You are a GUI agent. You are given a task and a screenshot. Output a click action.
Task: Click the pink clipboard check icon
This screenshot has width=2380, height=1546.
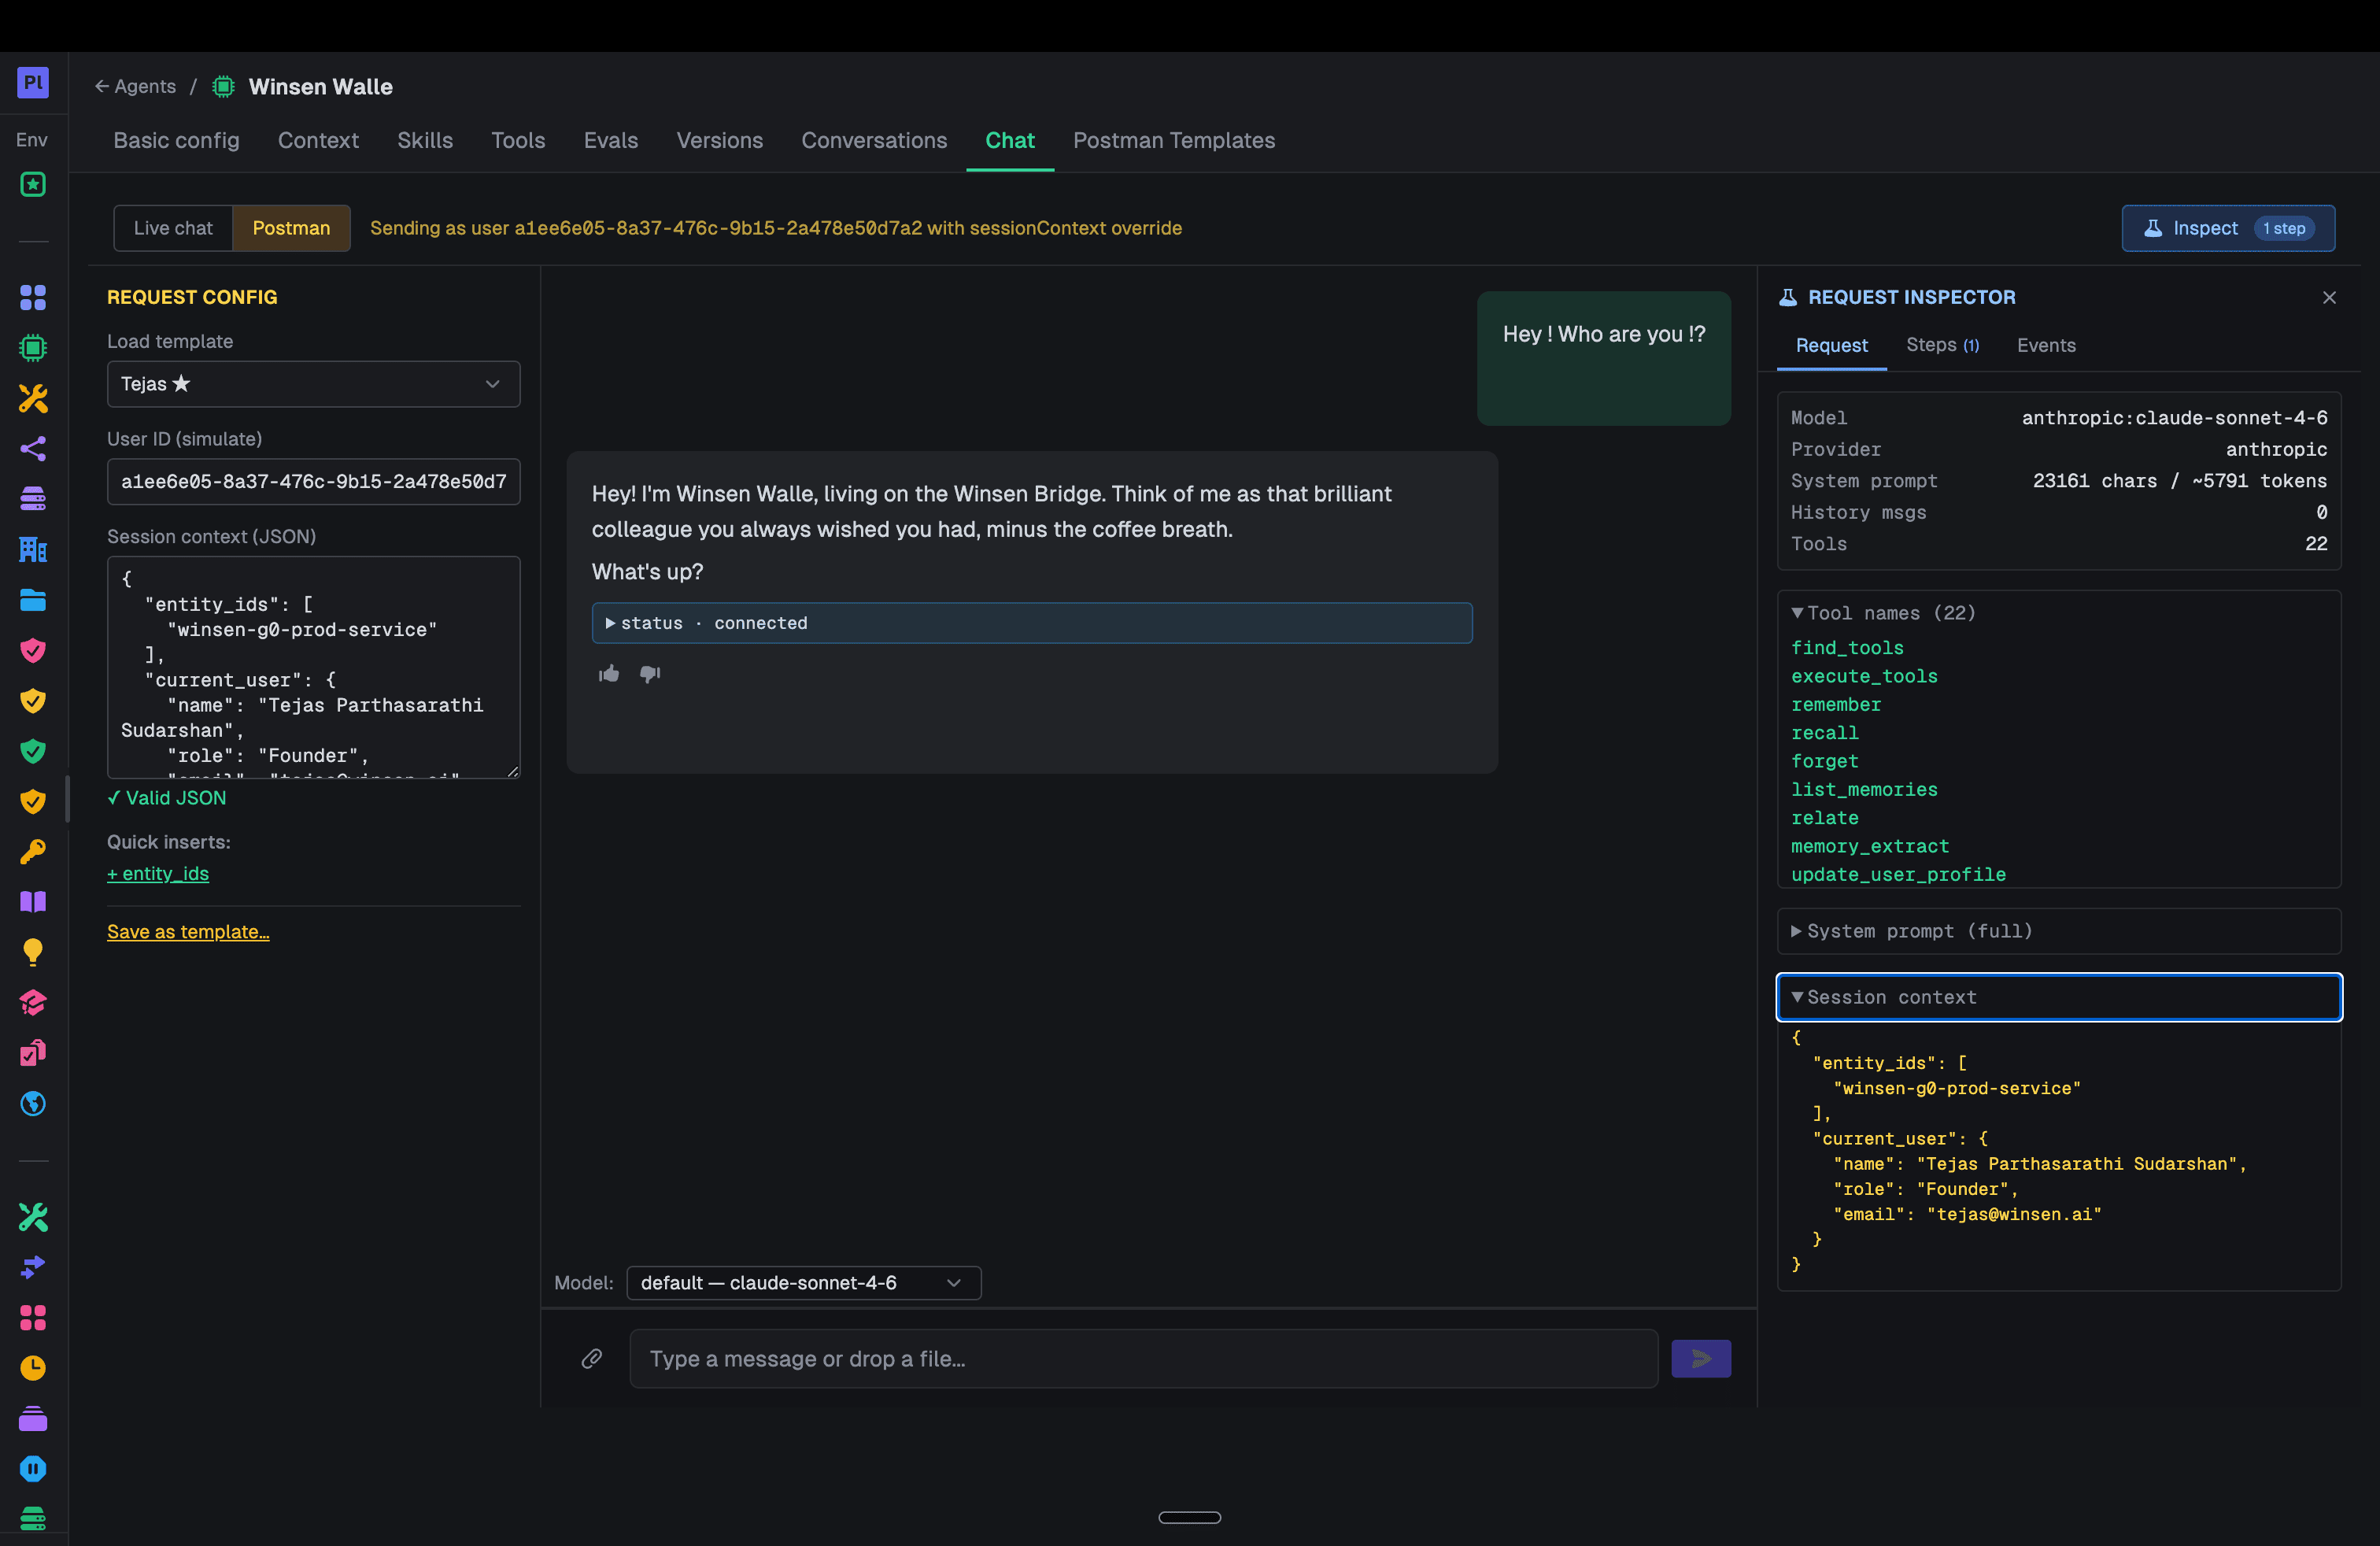(33, 1053)
